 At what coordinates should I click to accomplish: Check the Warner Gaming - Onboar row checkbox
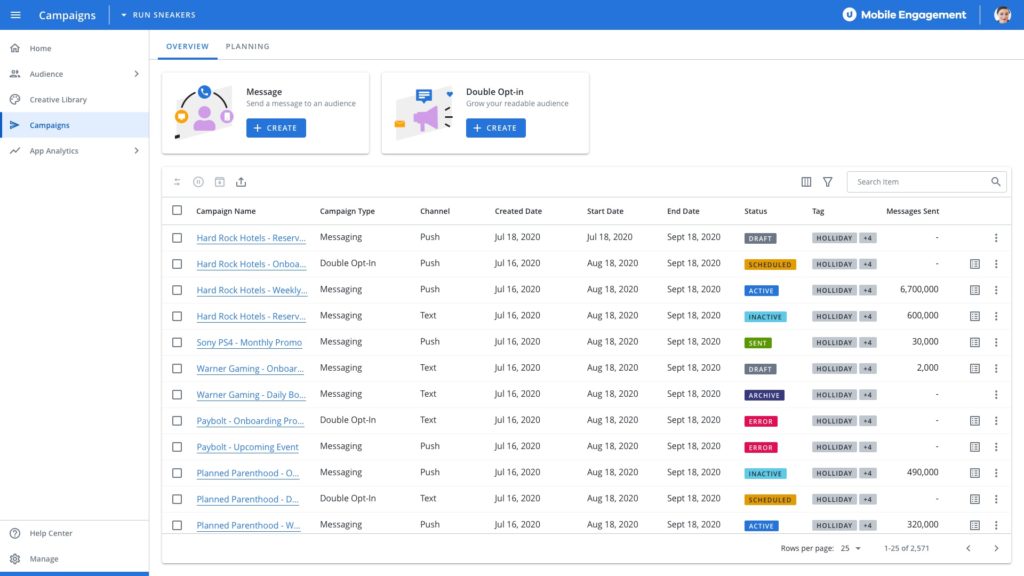177,368
